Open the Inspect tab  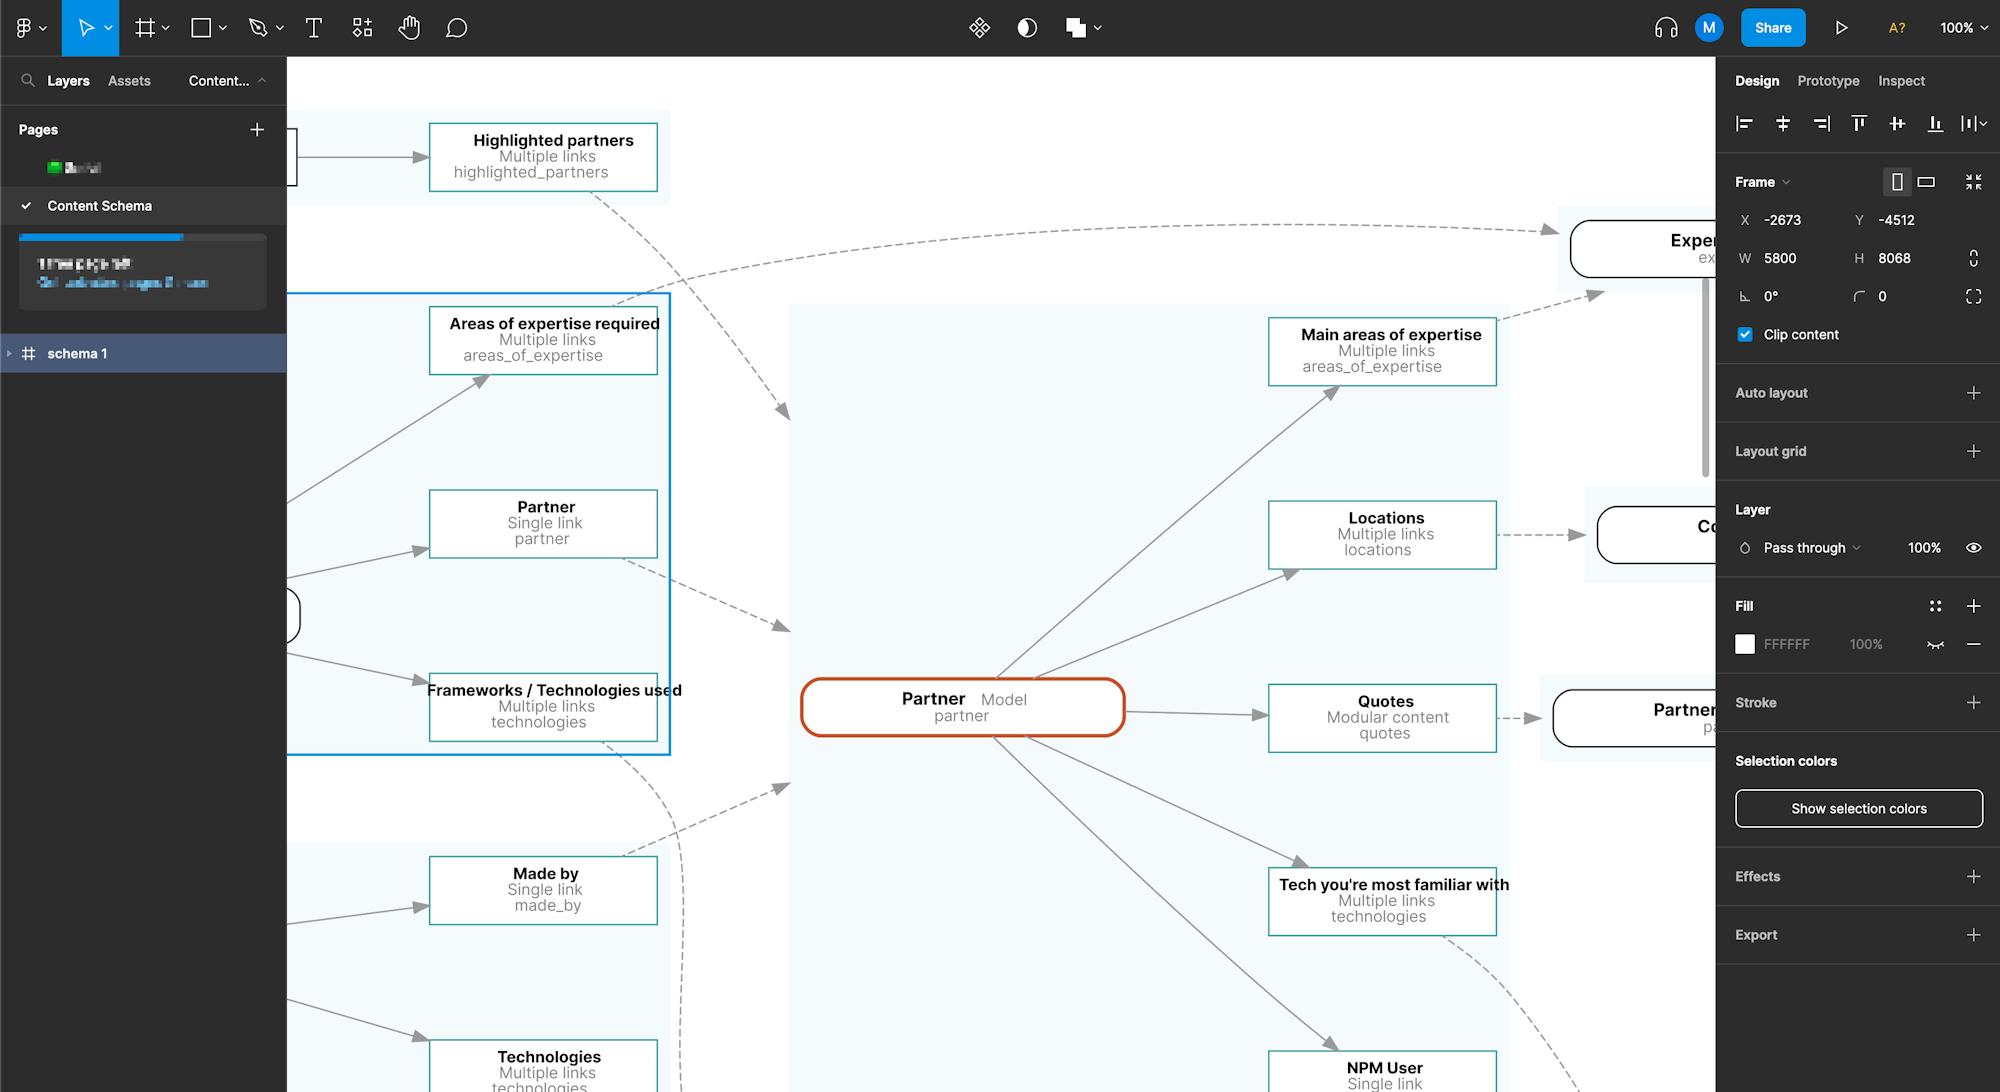(x=1901, y=81)
